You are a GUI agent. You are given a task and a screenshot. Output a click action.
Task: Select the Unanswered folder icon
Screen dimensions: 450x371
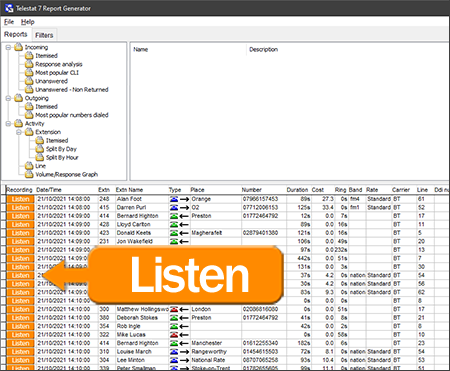click(29, 81)
